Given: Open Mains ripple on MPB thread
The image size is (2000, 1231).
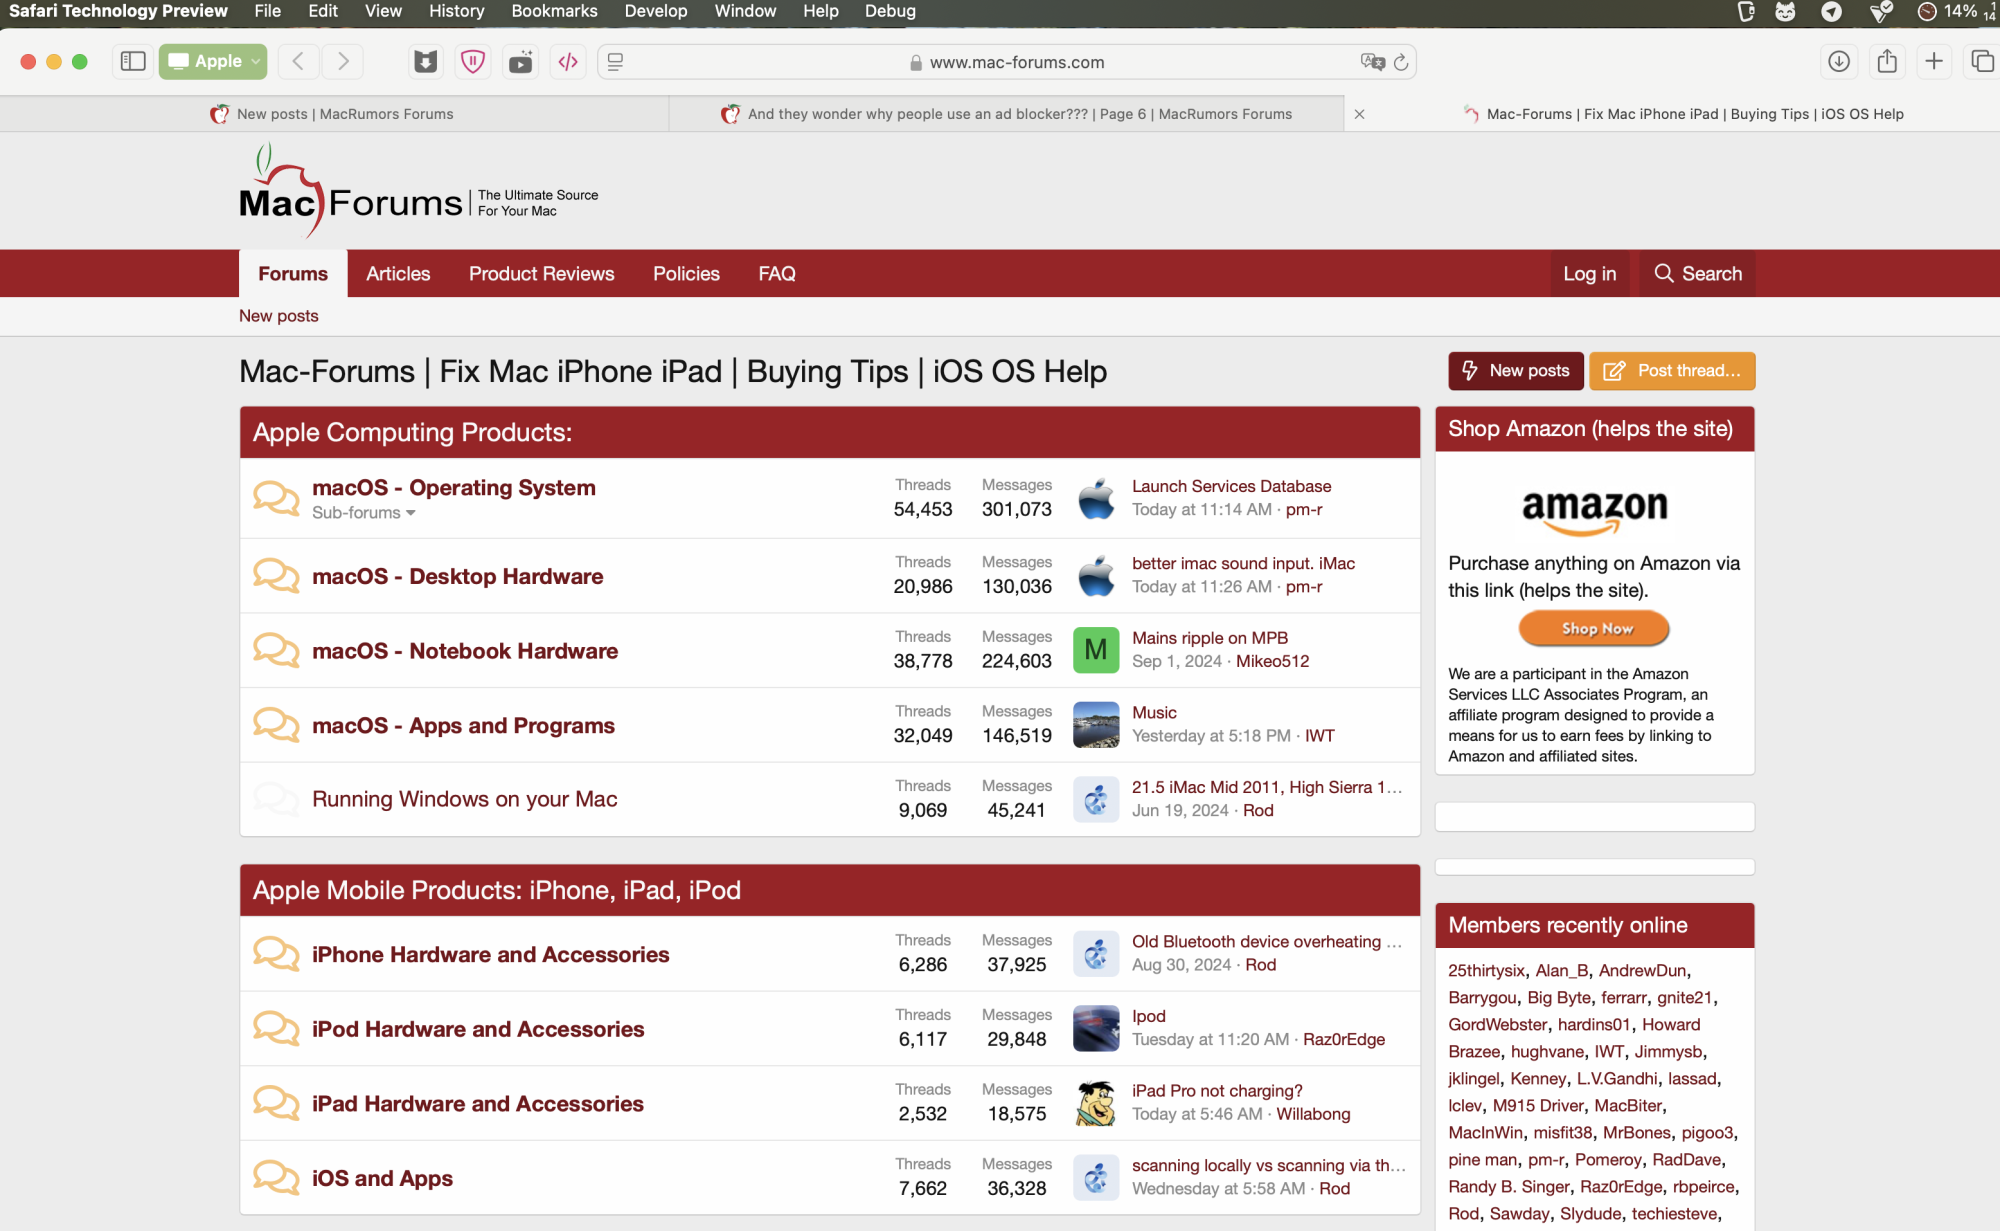Looking at the screenshot, I should pyautogui.click(x=1209, y=638).
